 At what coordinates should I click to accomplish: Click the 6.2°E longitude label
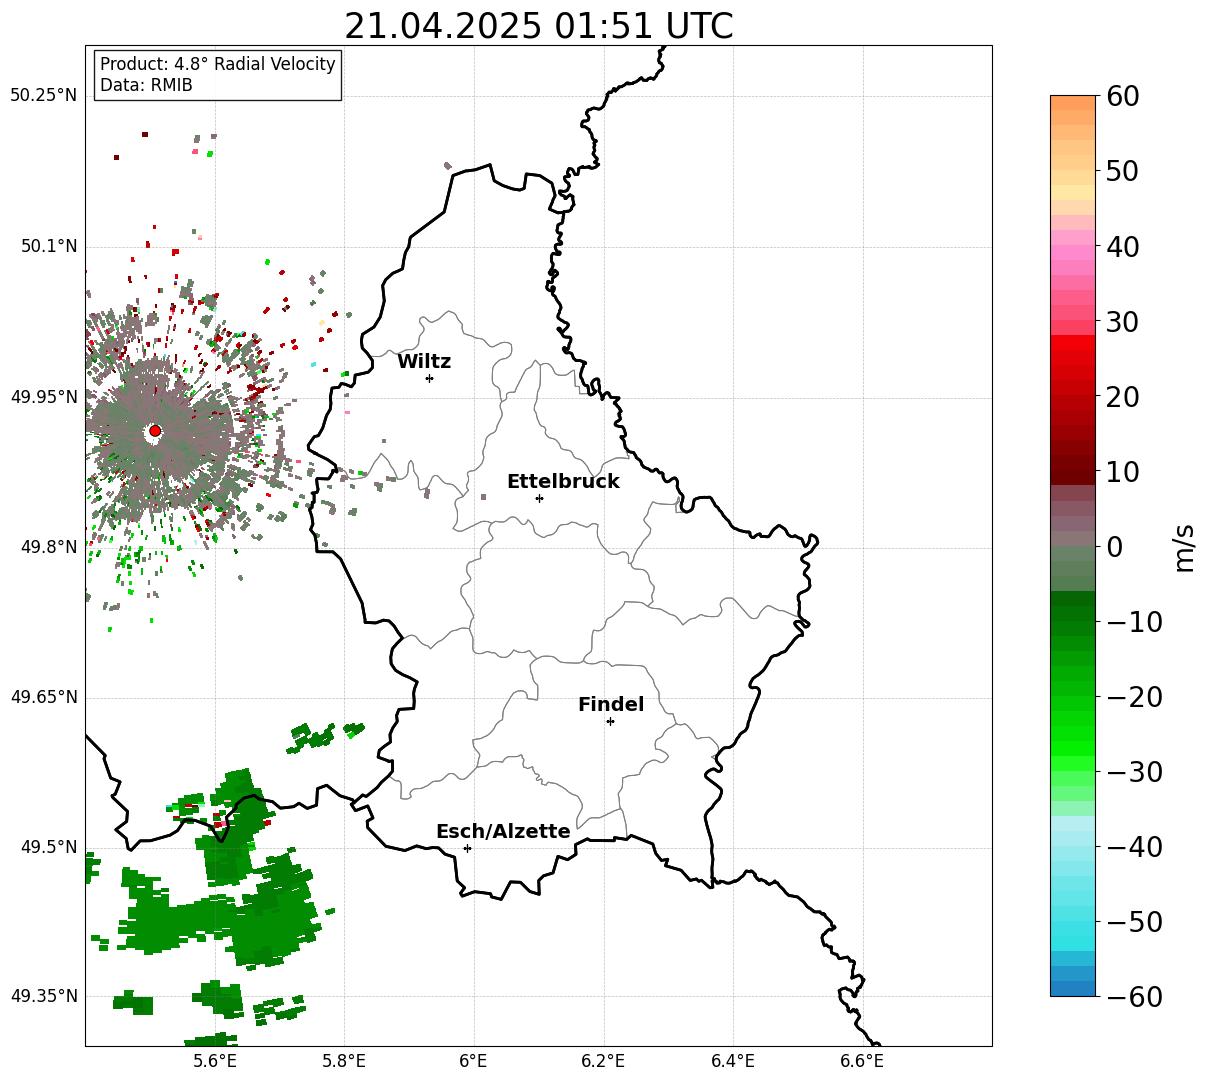(x=604, y=1061)
